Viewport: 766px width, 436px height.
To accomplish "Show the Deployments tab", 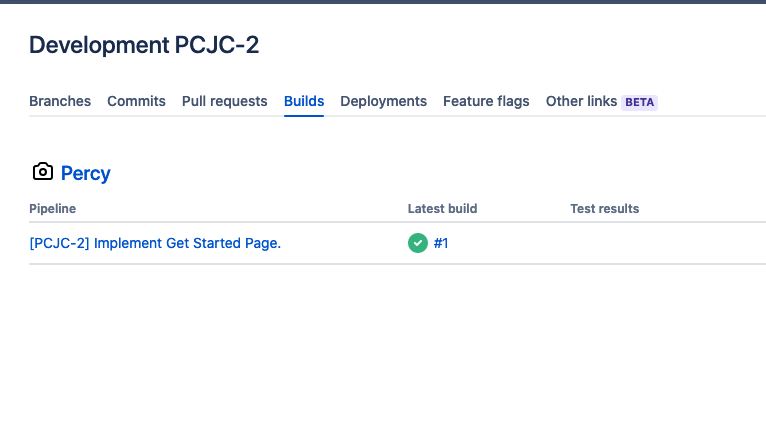I will tap(383, 101).
